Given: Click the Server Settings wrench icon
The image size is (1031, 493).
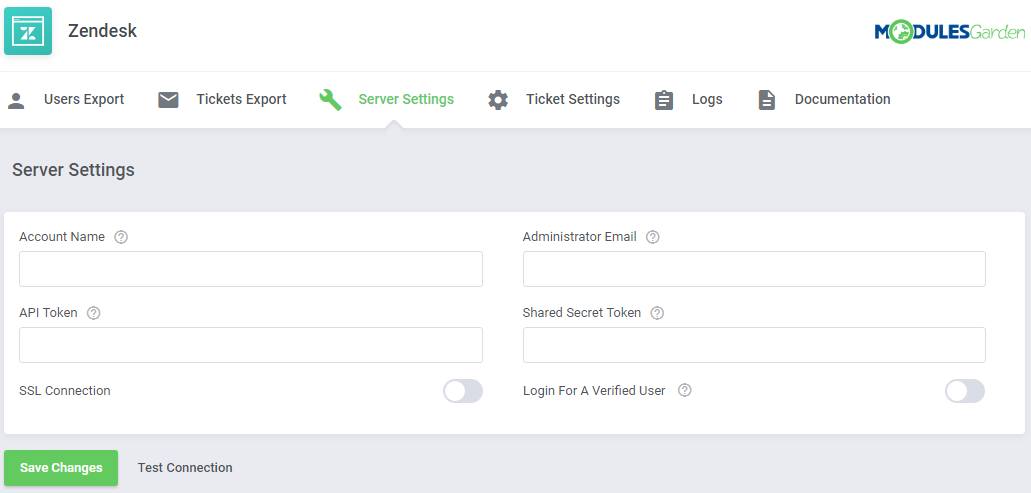Looking at the screenshot, I should [x=330, y=100].
